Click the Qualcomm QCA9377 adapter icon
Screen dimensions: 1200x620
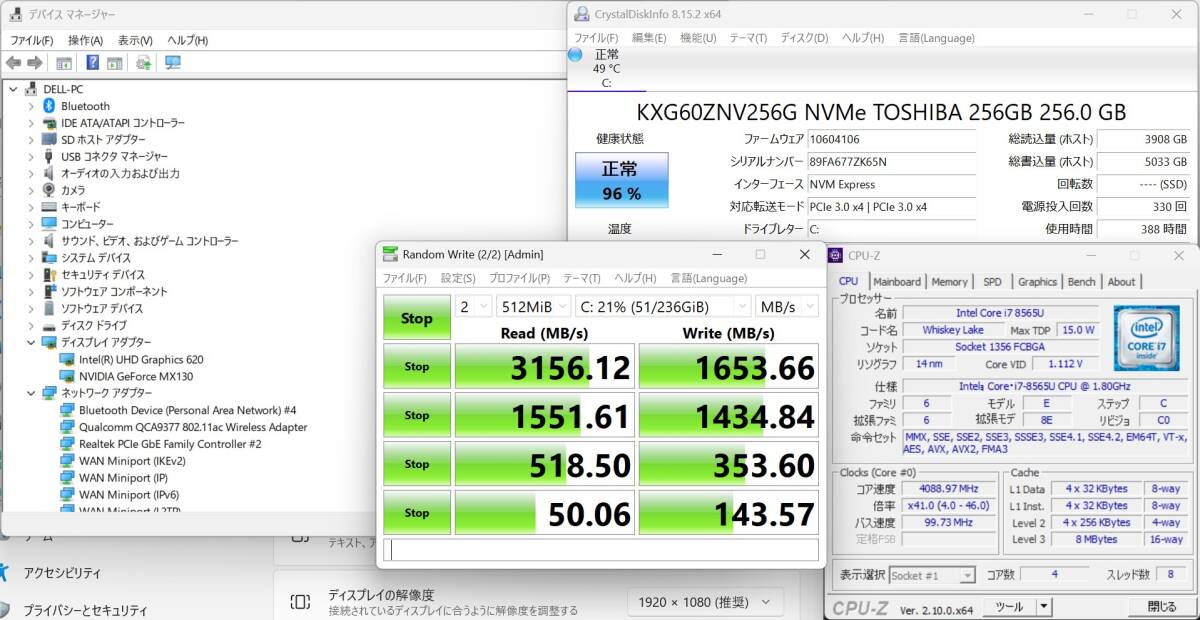coord(67,427)
